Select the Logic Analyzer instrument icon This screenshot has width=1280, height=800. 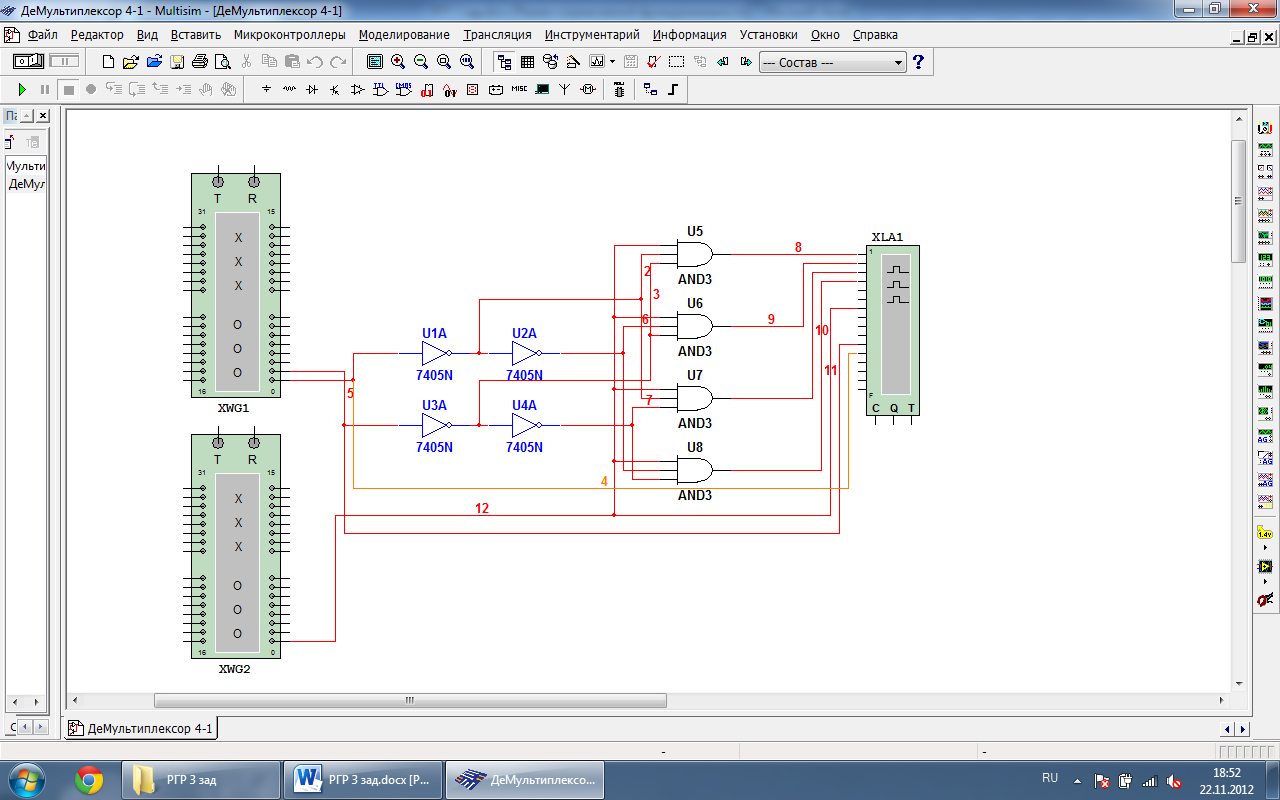(1265, 304)
